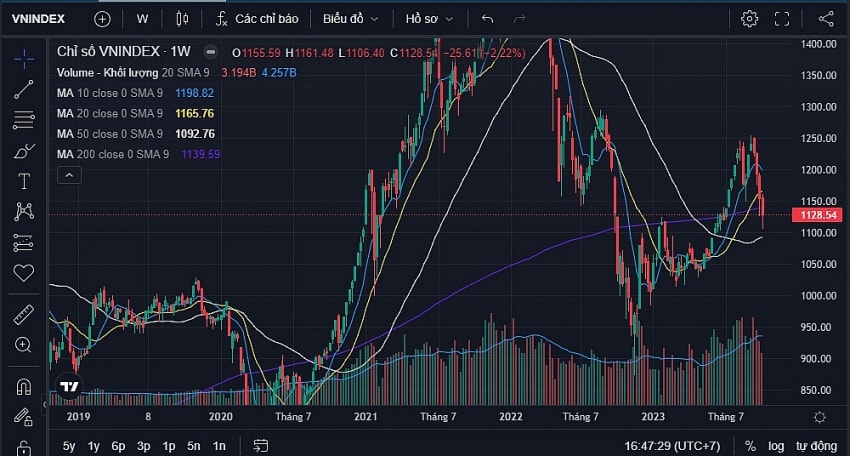This screenshot has width=850, height=456.
Task: Toggle log scale
Action: (x=776, y=446)
